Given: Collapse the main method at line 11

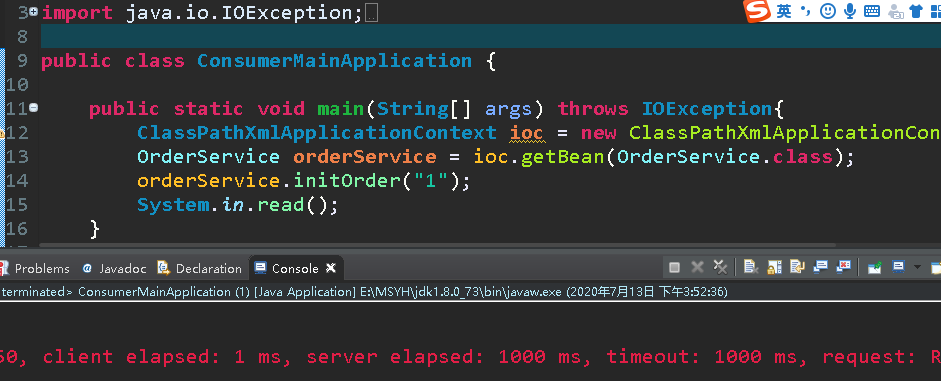Looking at the screenshot, I should (x=34, y=108).
